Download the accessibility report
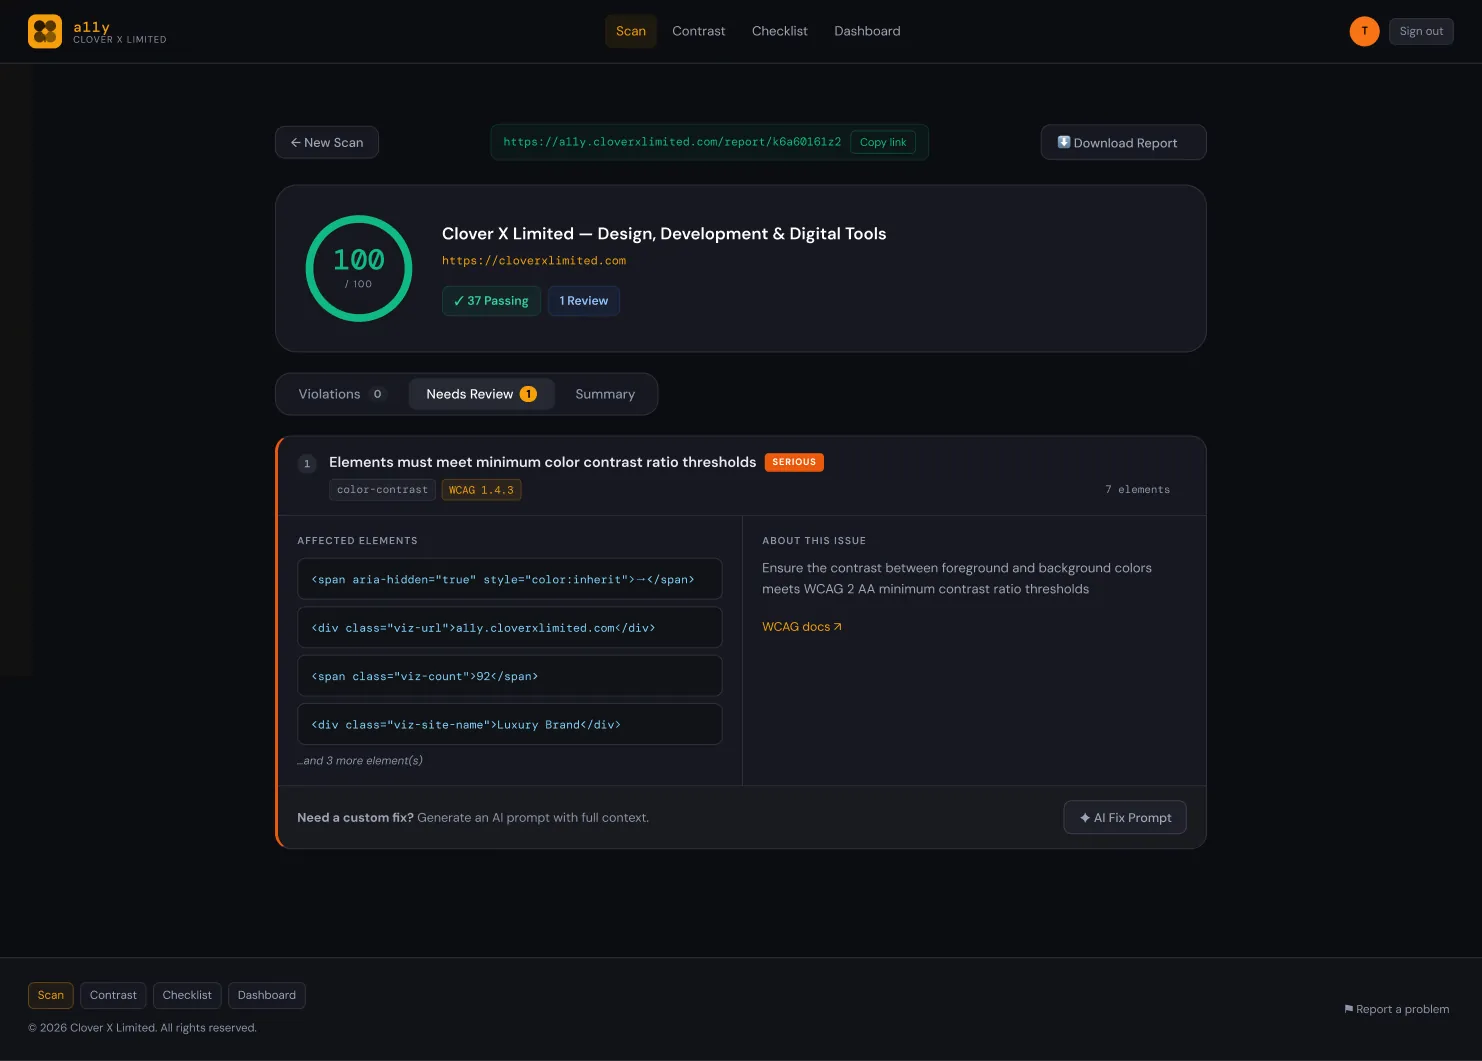The width and height of the screenshot is (1482, 1061). click(1123, 142)
